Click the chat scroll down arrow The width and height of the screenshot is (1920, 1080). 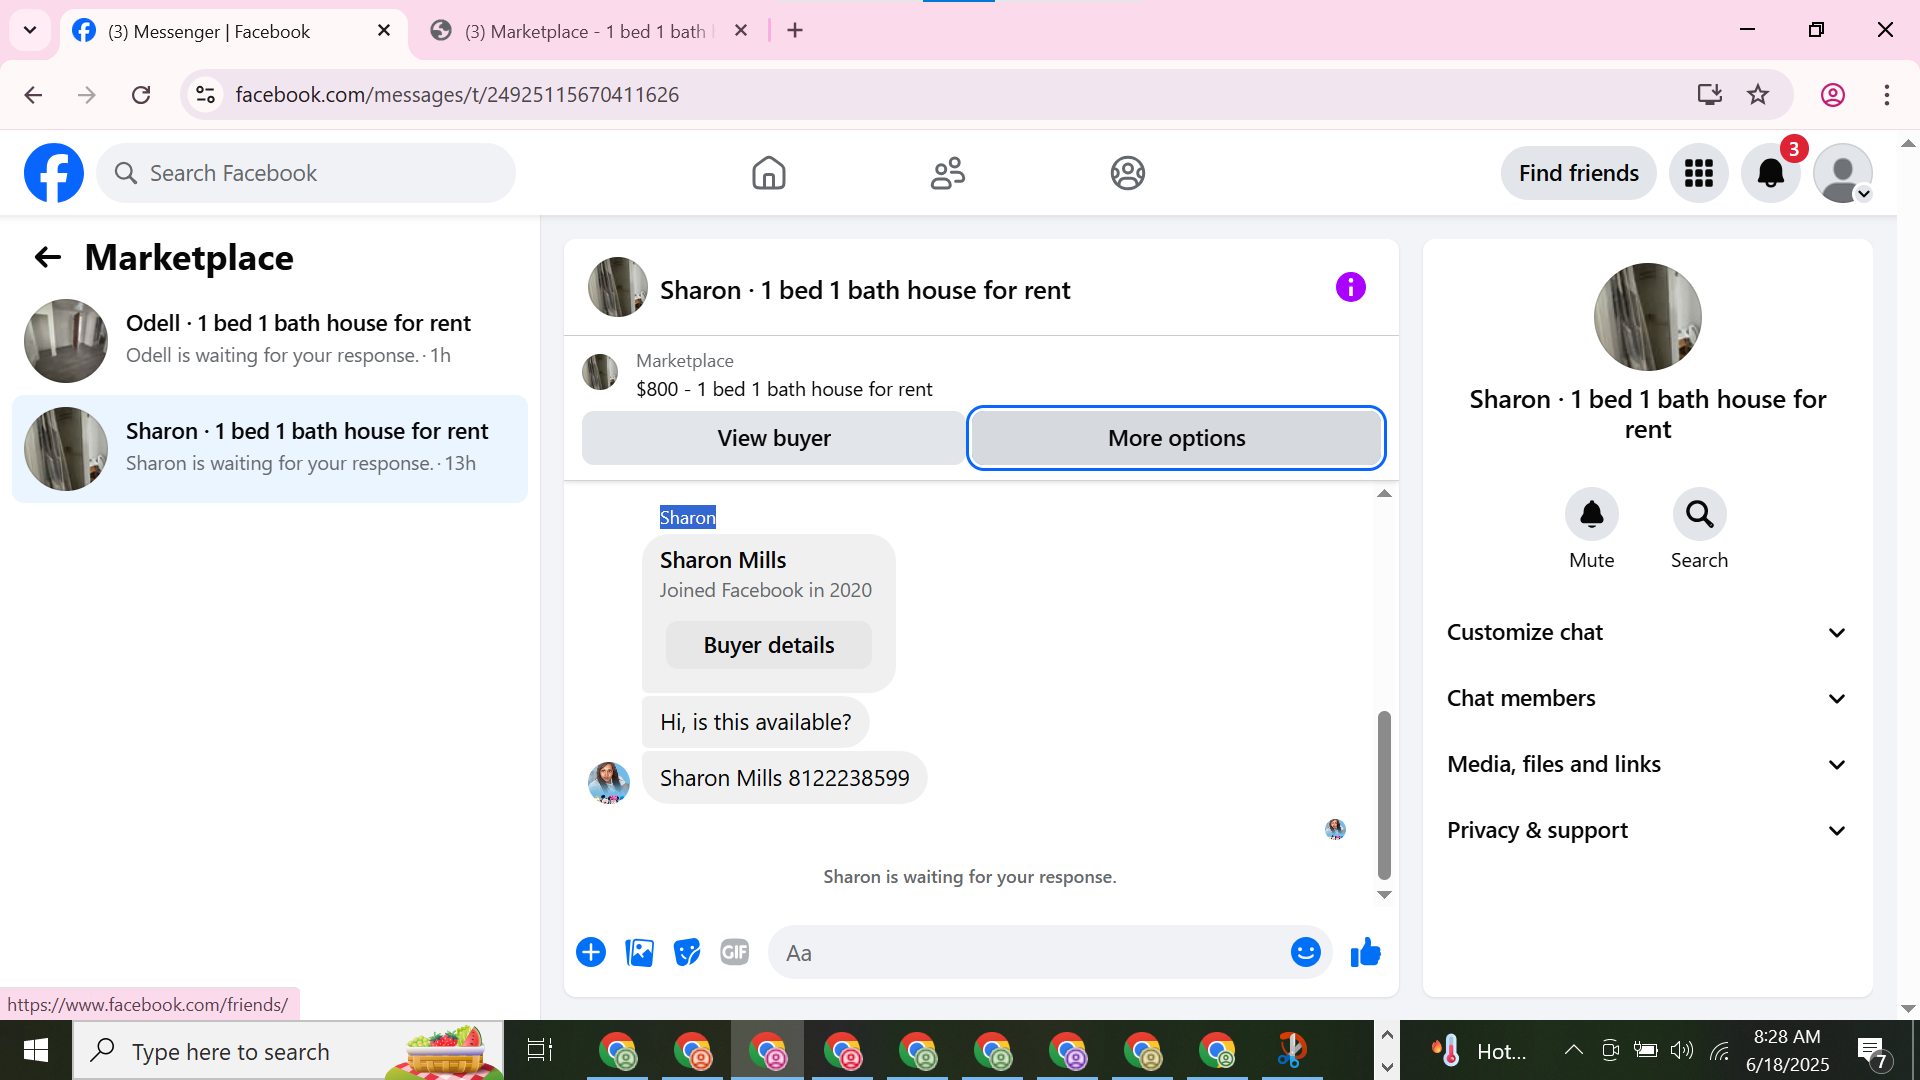coord(1384,895)
